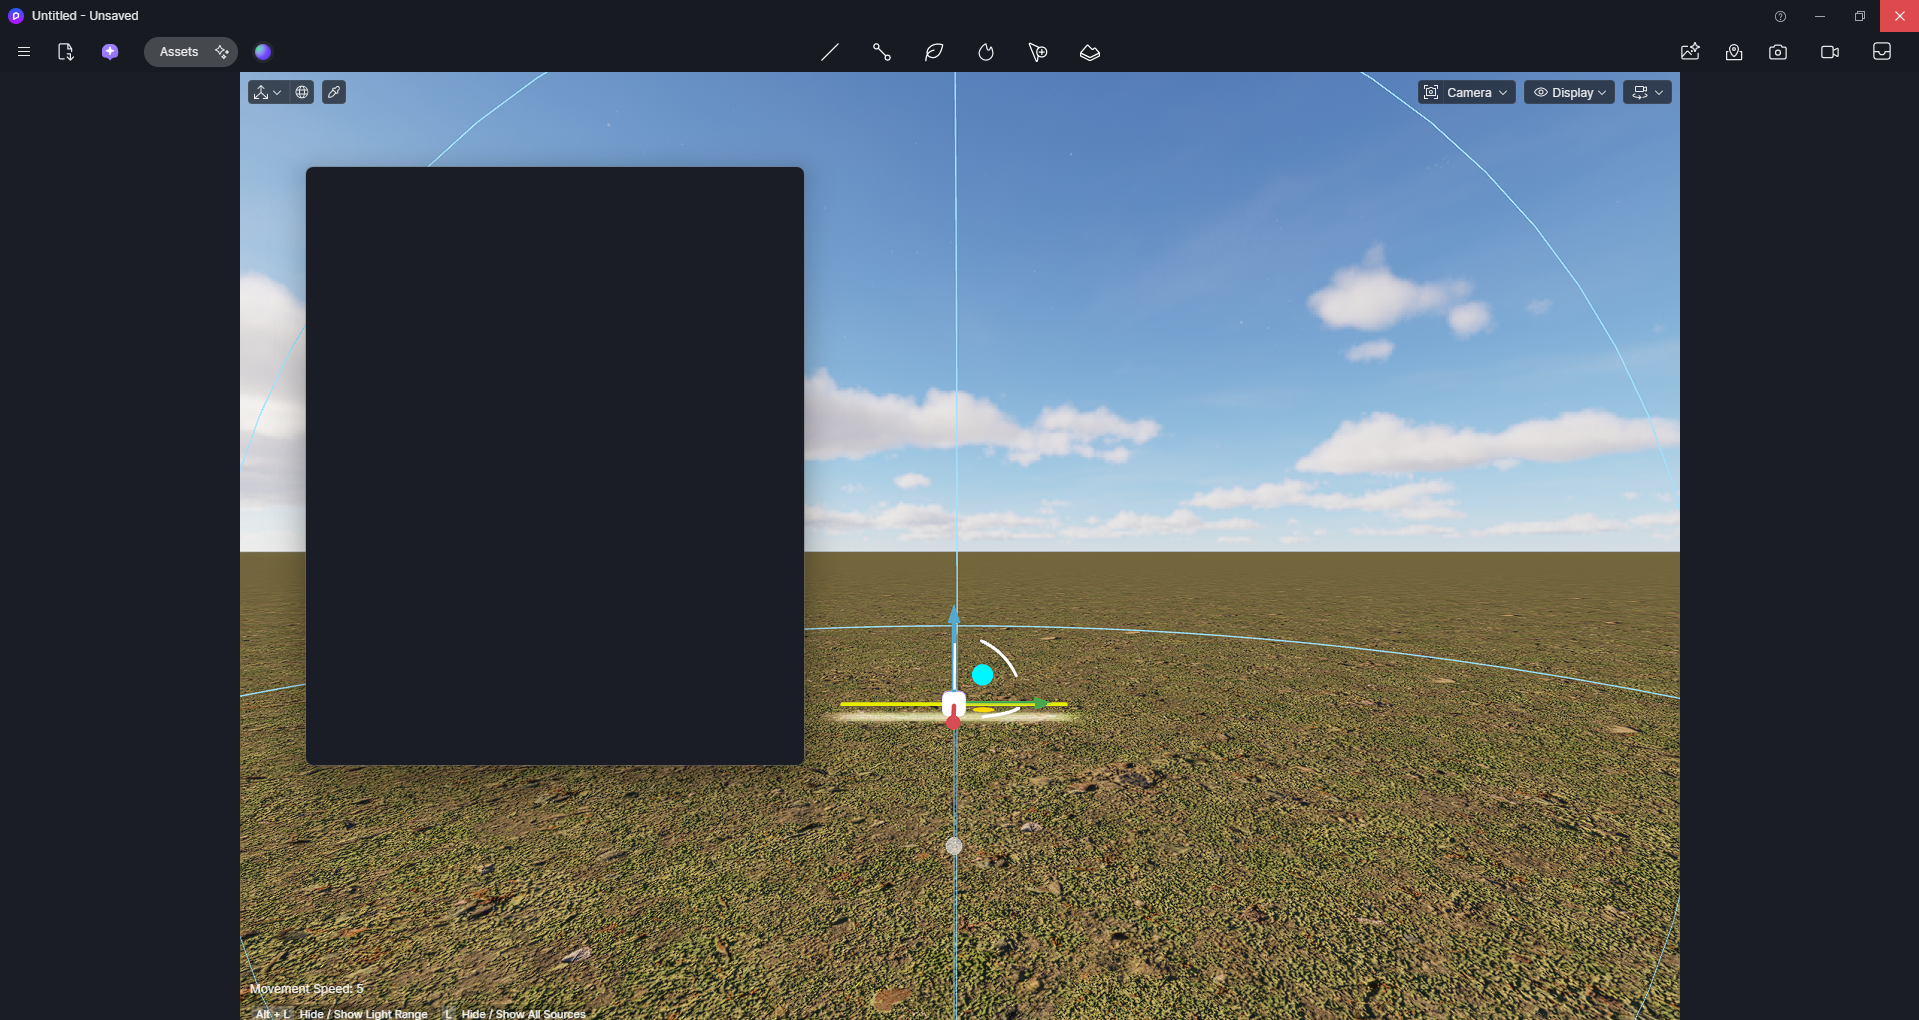Select the connected nodes path tool
The image size is (1919, 1020).
point(882,52)
